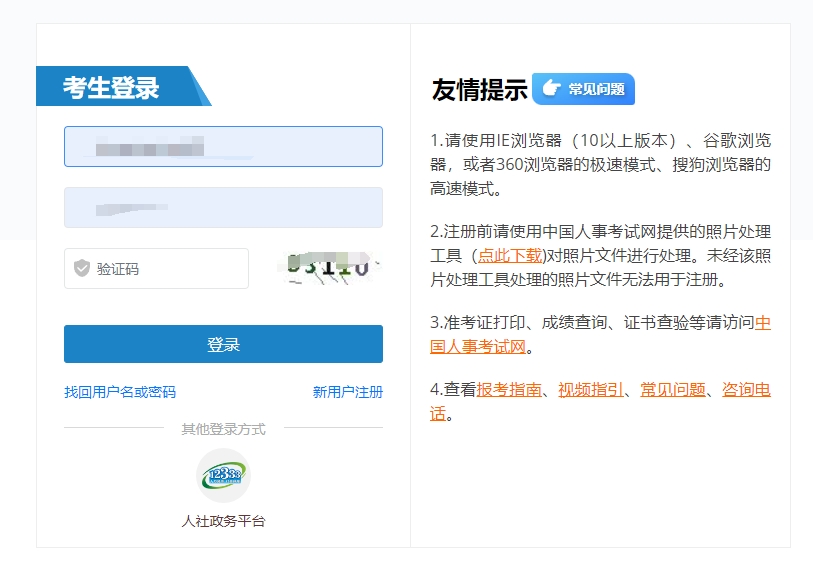Image resolution: width=813 pixels, height=565 pixels.
Task: Click the 12333 logo icon for alternative login
Action: tap(223, 476)
